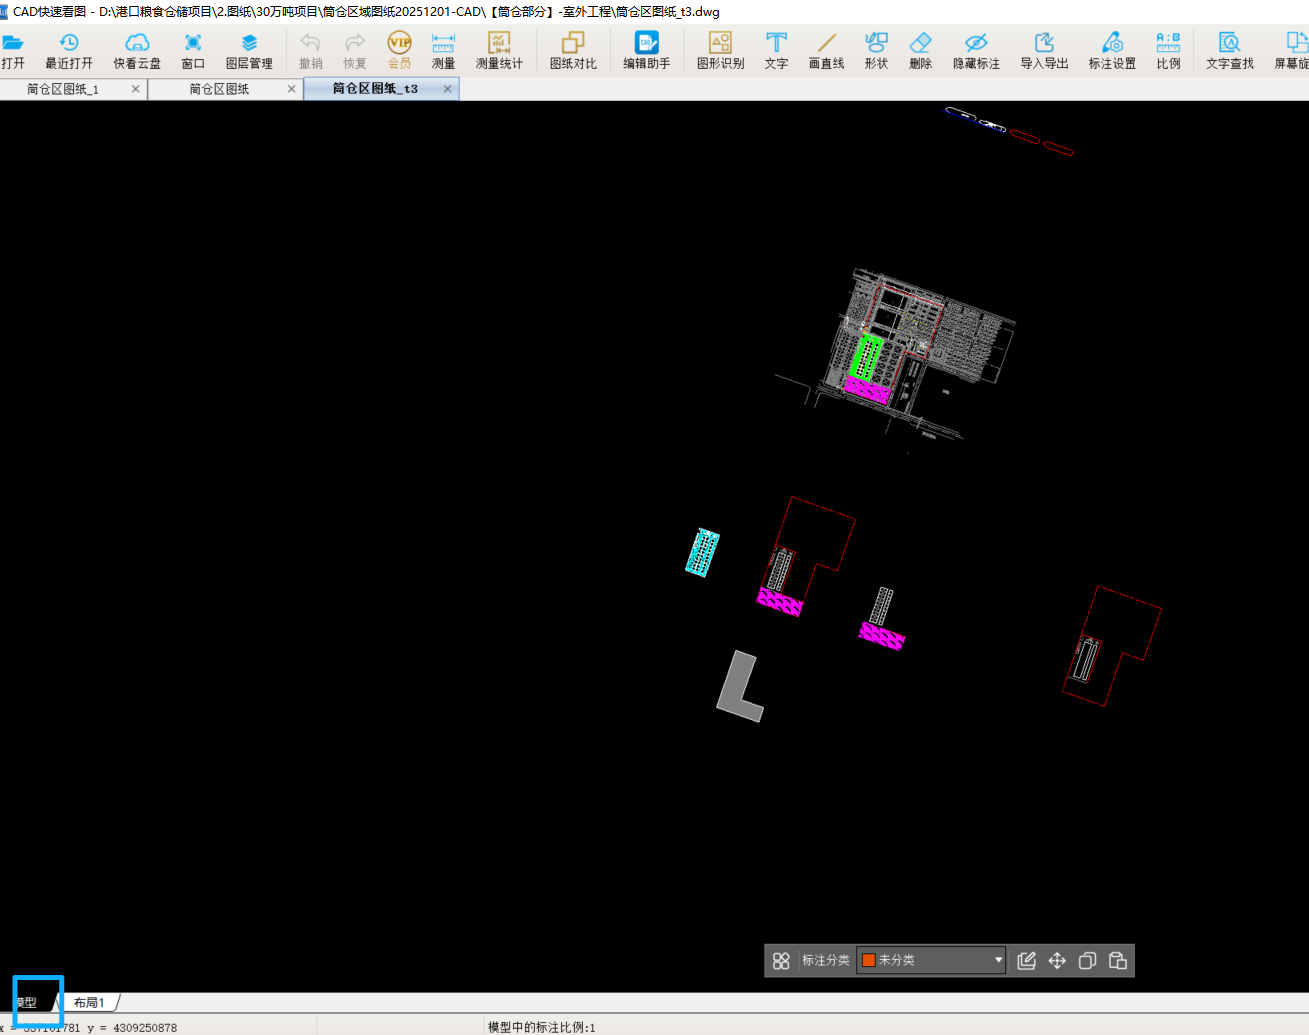
Task: Start 图形识别 shape recognition
Action: point(720,50)
